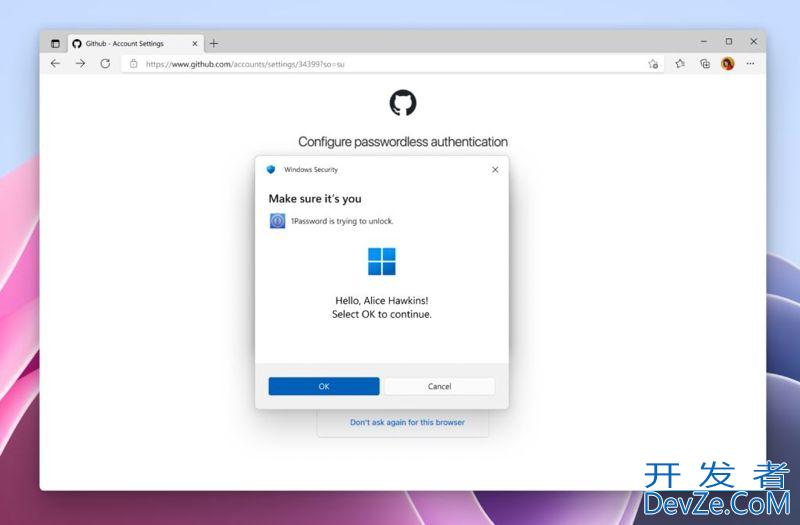Open a new tab with the plus button
Viewport: 800px width, 525px height.
214,44
